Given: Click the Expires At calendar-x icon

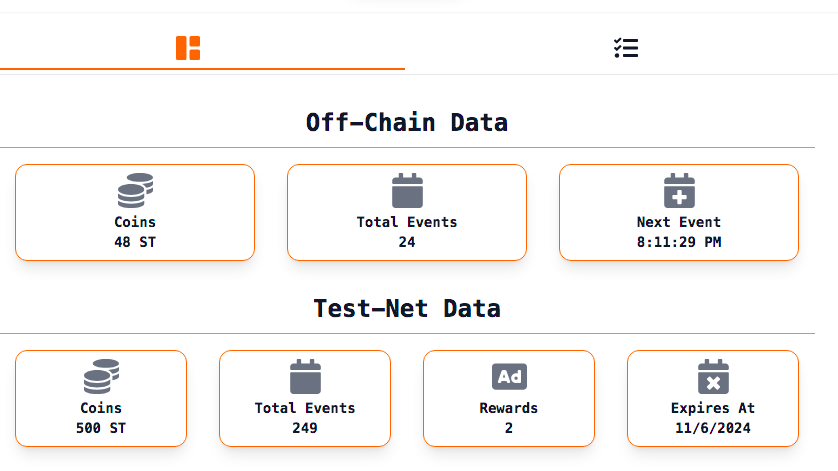Looking at the screenshot, I should tap(713, 376).
